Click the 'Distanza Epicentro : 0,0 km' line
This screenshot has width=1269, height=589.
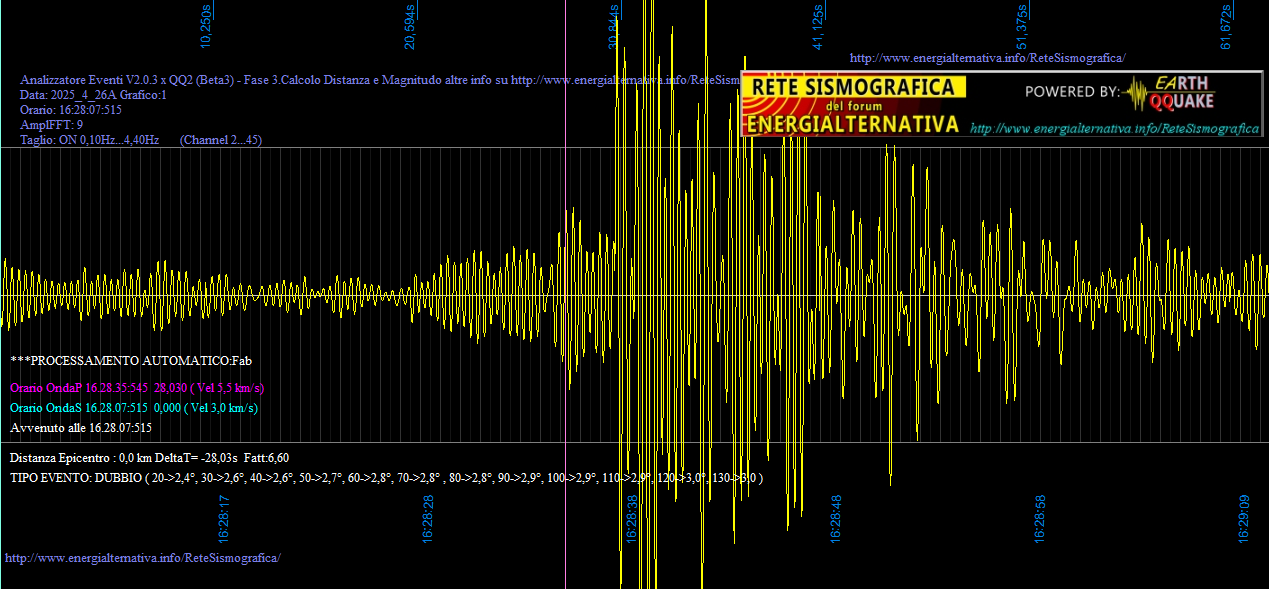point(150,457)
